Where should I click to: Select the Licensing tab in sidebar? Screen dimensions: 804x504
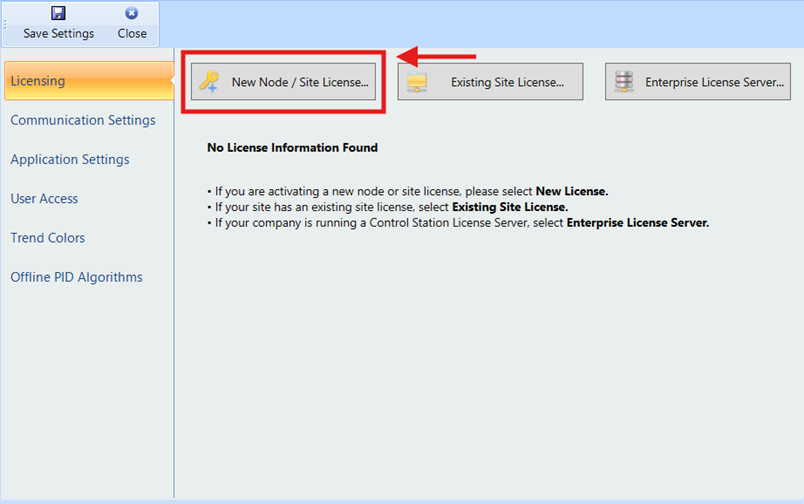coord(38,81)
